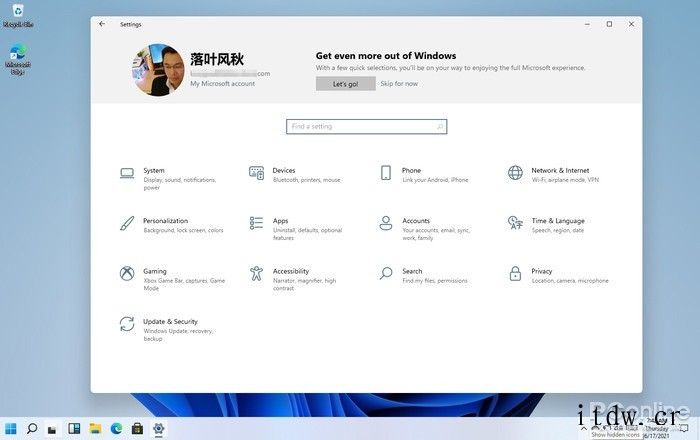Image resolution: width=700 pixels, height=440 pixels.
Task: Open the Apps settings category
Action: tap(280, 221)
